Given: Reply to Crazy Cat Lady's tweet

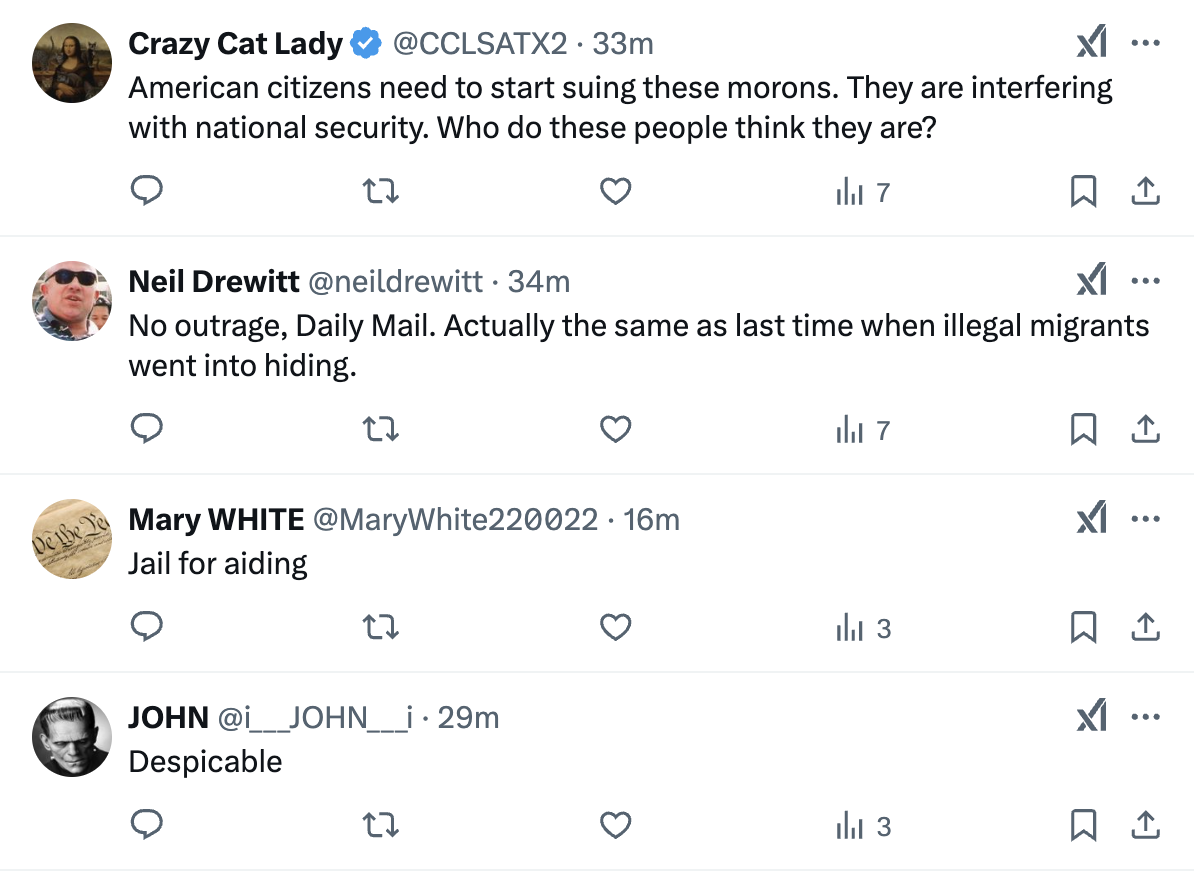Looking at the screenshot, I should (147, 191).
